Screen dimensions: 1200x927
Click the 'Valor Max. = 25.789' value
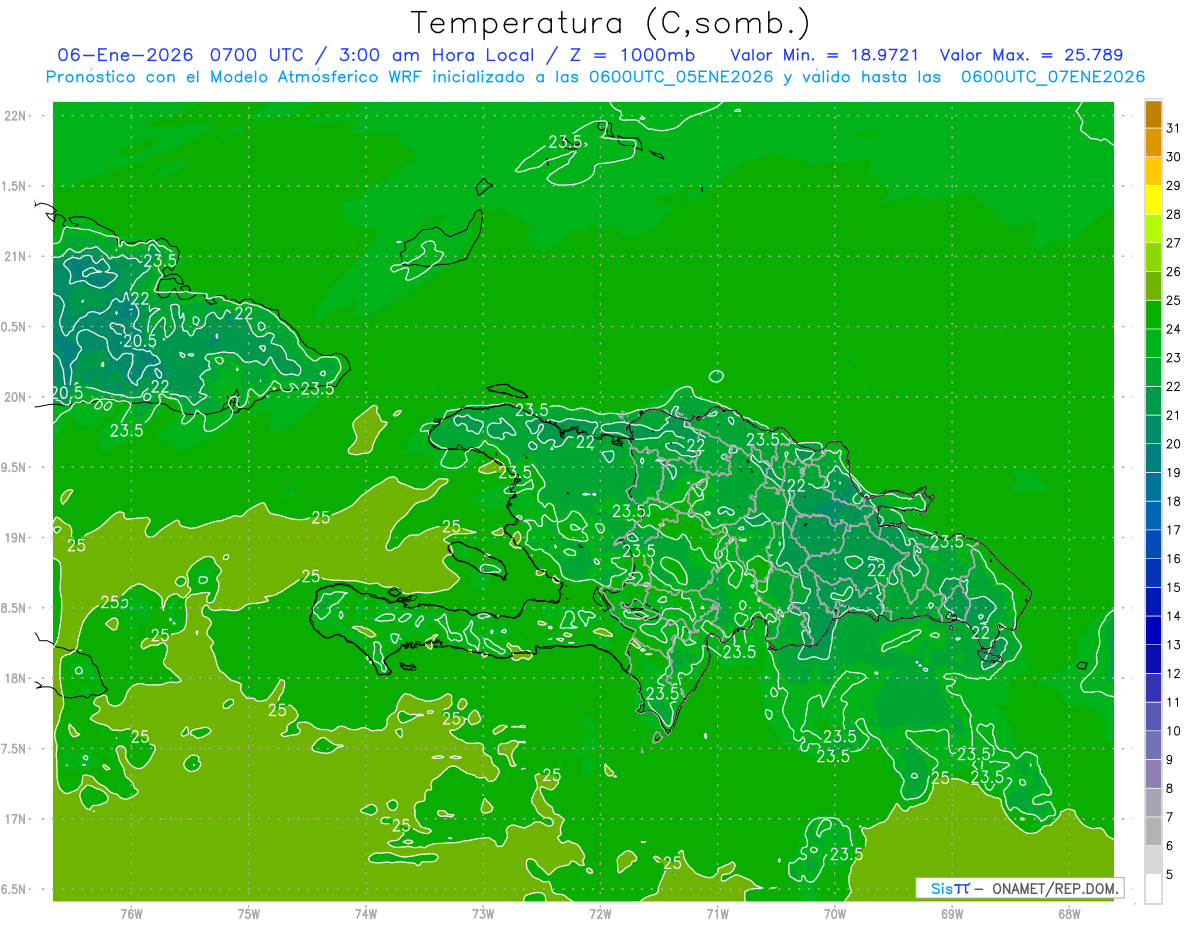click(1031, 55)
